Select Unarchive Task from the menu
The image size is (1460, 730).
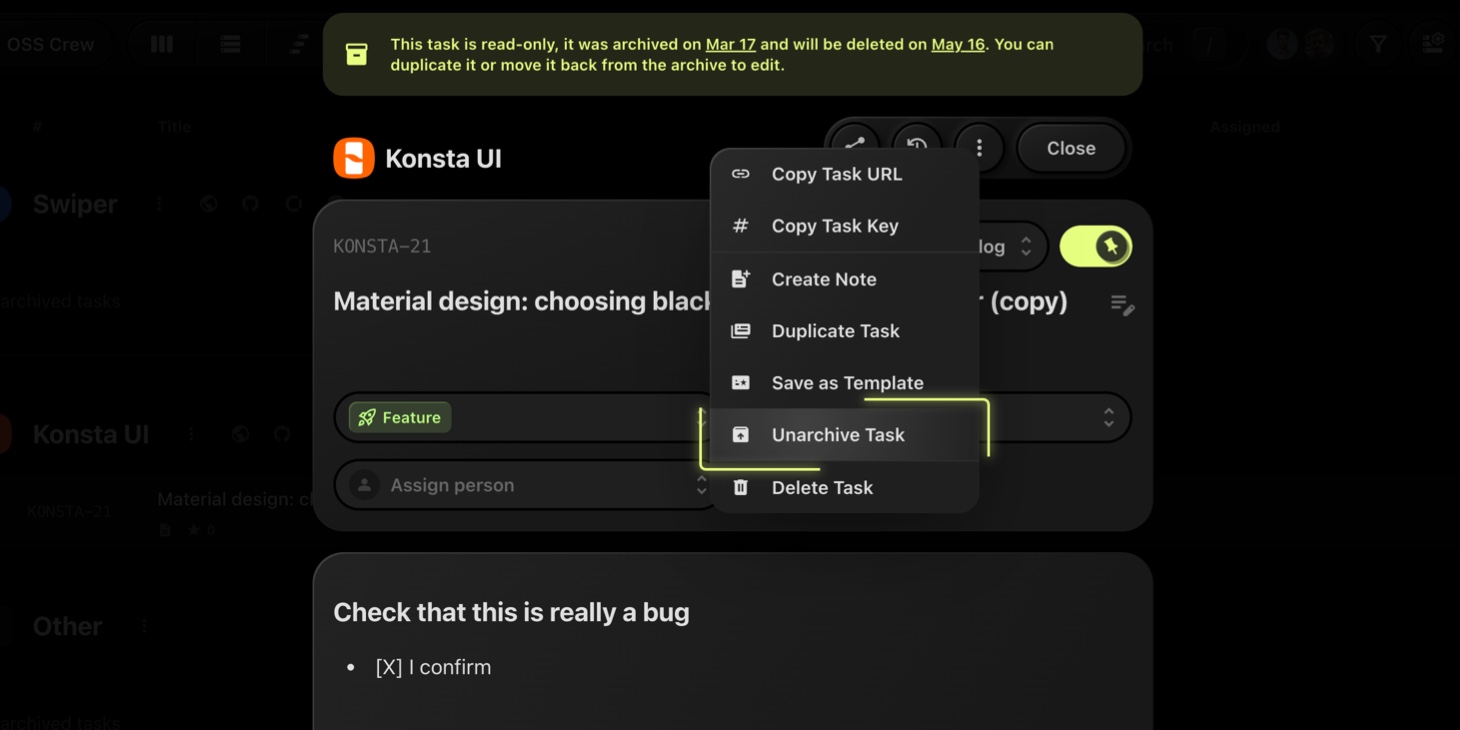pyautogui.click(x=837, y=435)
